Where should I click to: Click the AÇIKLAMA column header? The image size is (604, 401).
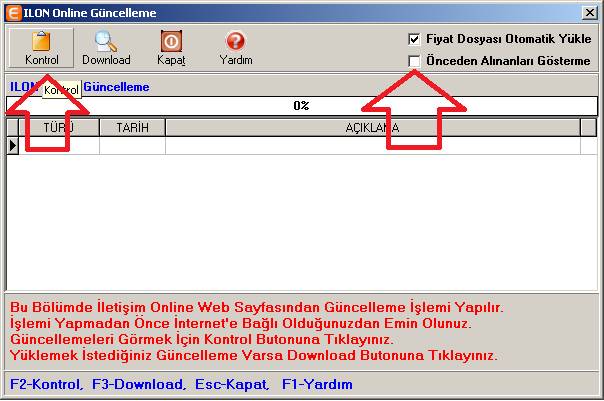click(x=373, y=128)
